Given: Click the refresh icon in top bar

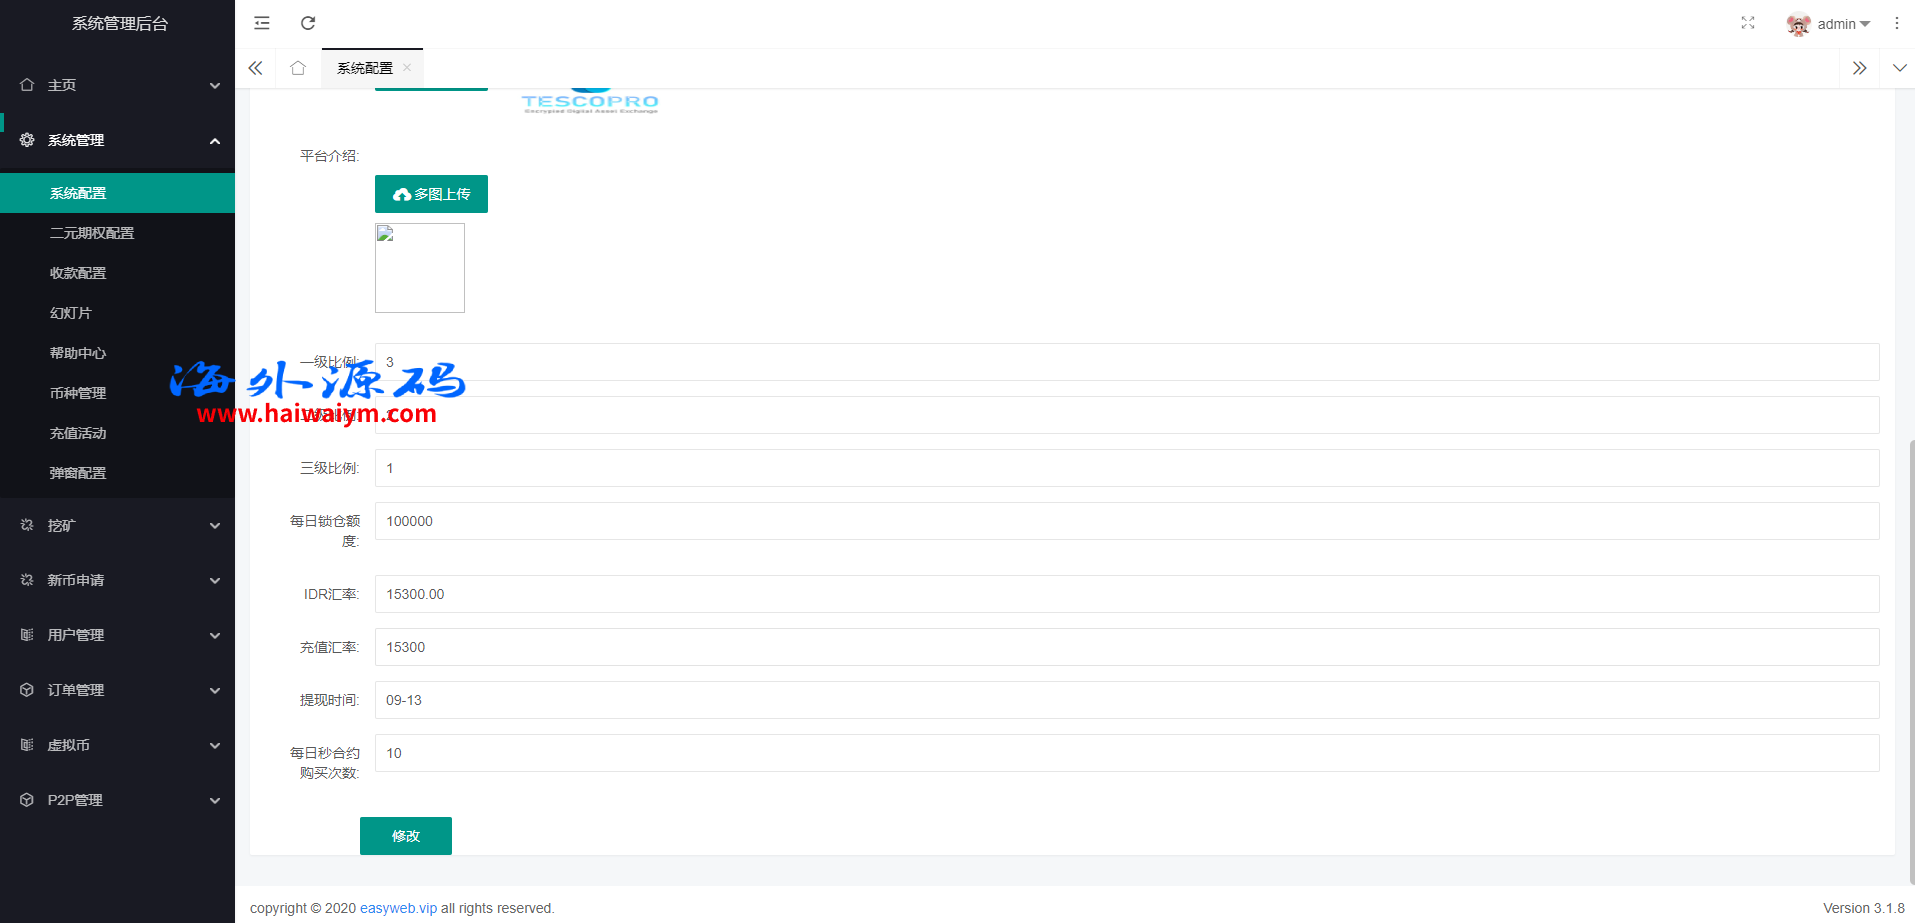Looking at the screenshot, I should (x=308, y=23).
